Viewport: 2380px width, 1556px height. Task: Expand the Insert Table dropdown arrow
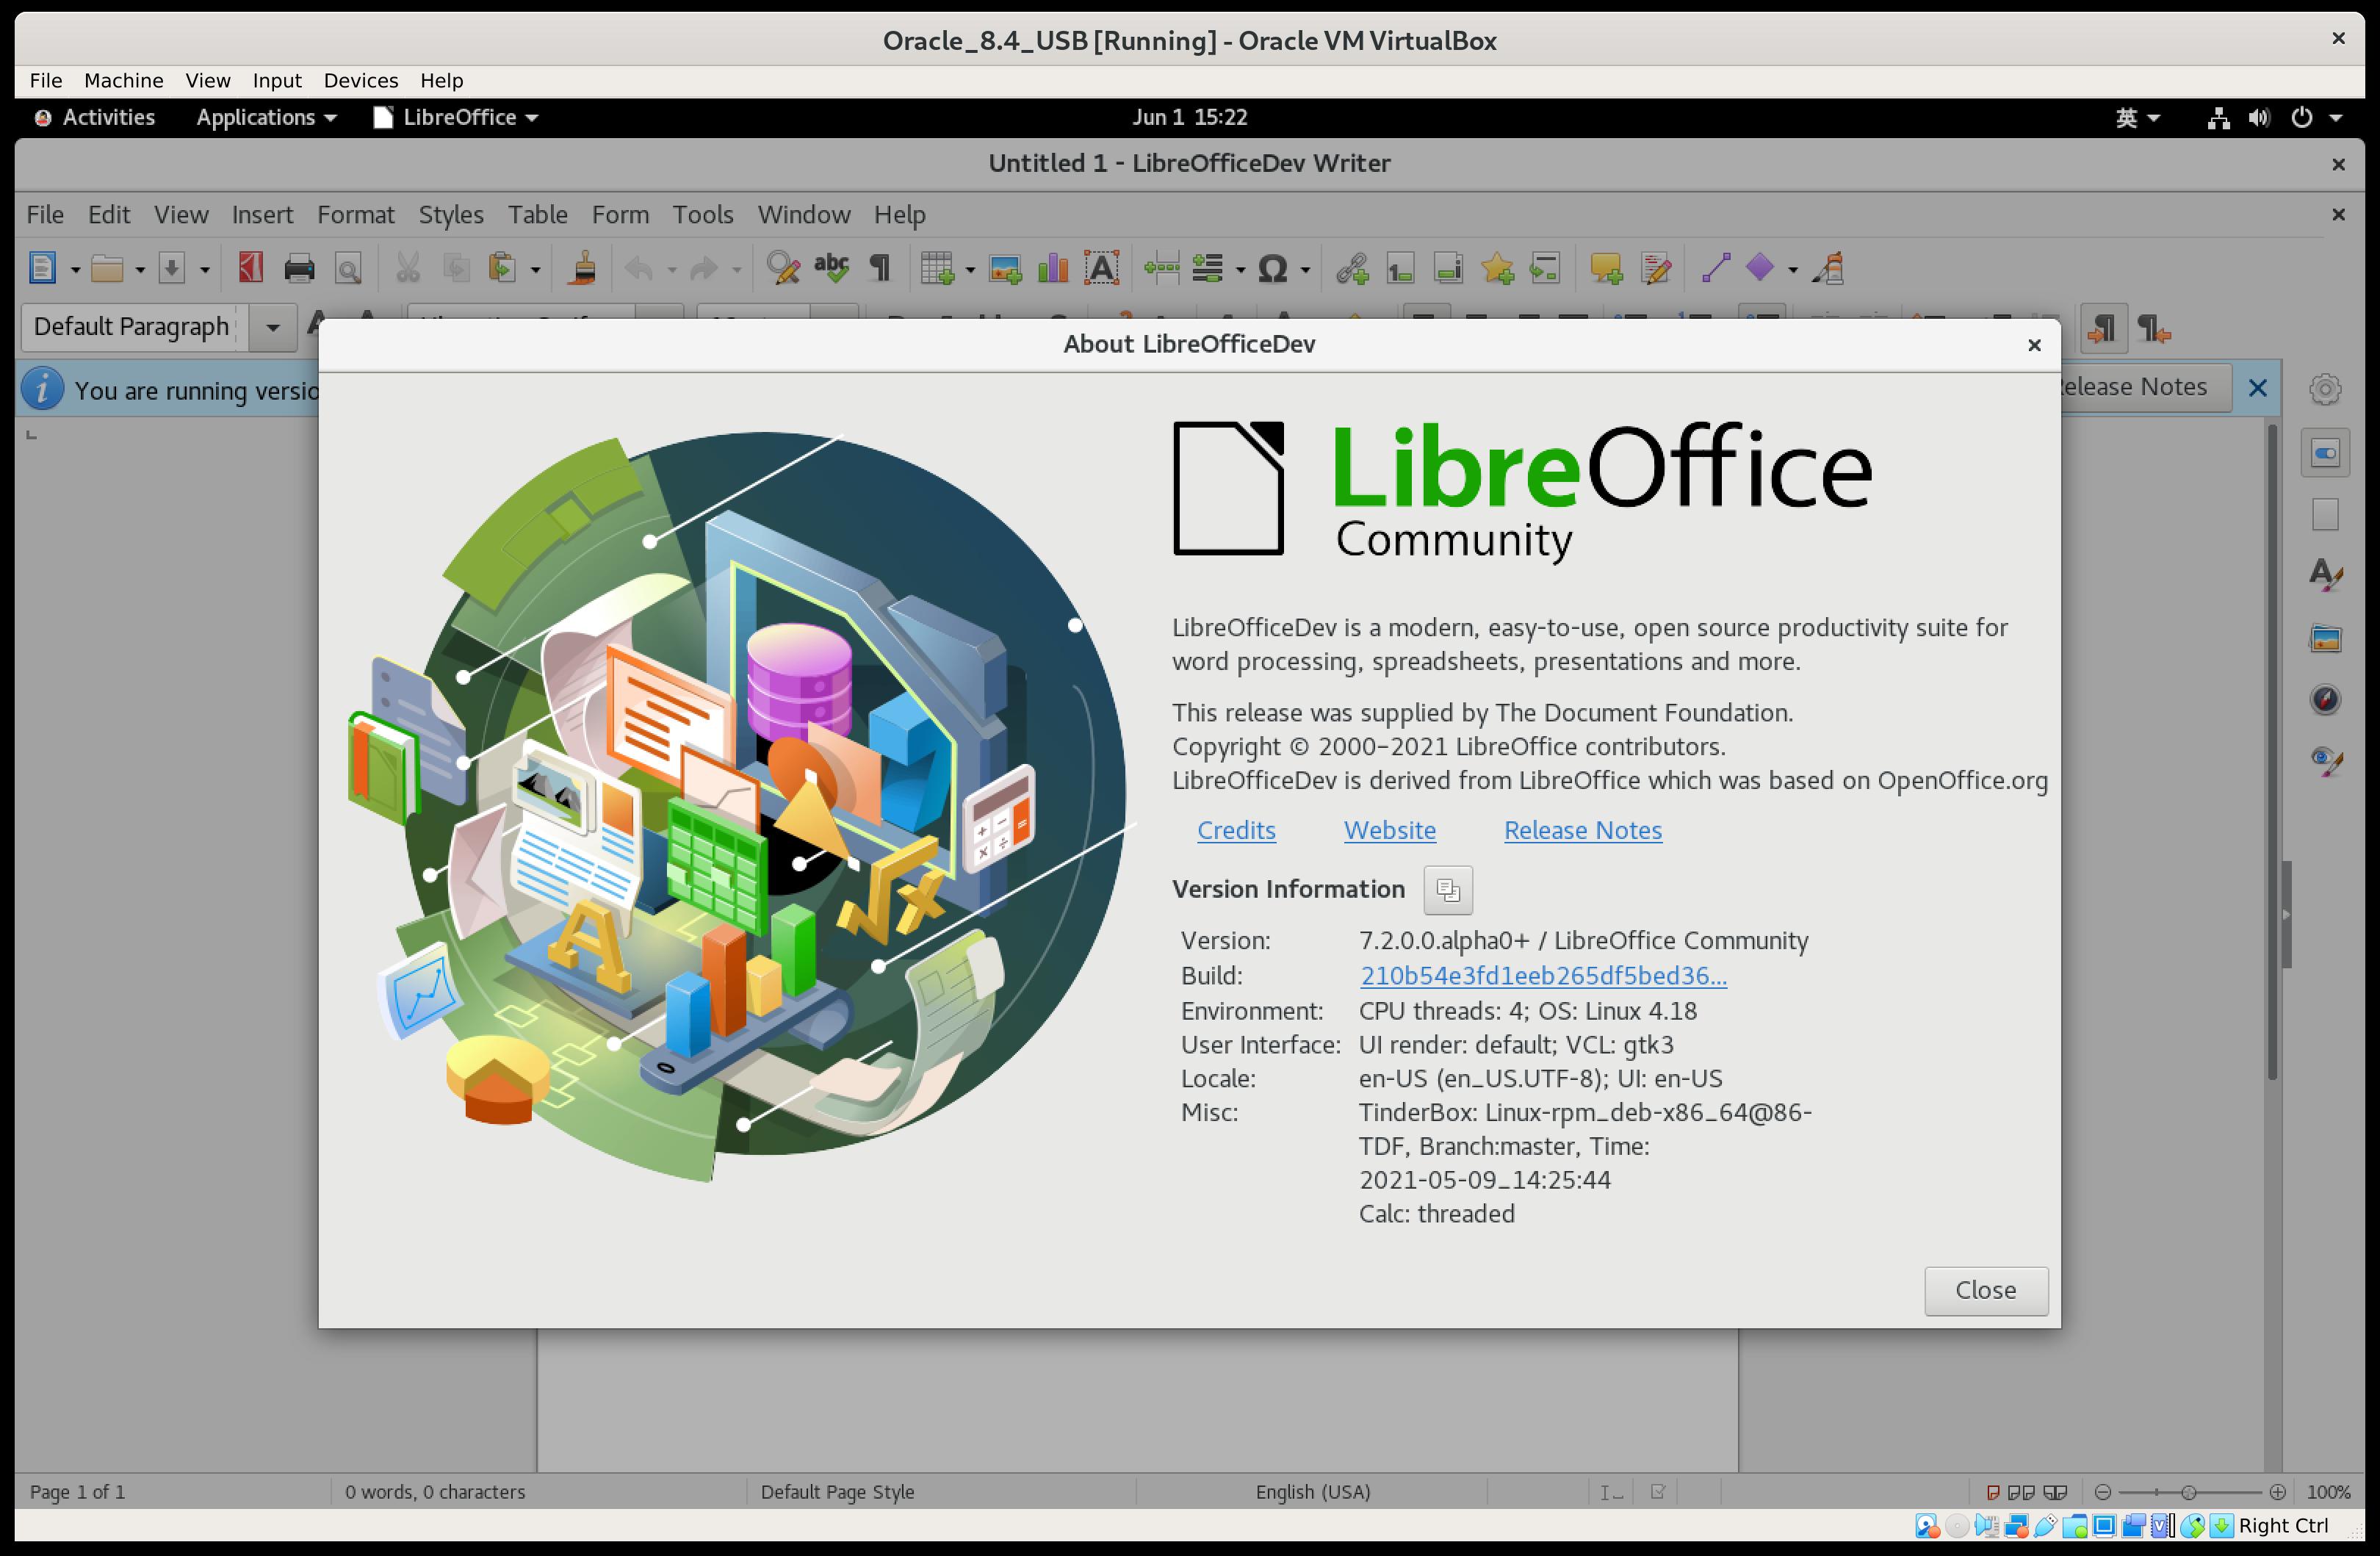[970, 270]
